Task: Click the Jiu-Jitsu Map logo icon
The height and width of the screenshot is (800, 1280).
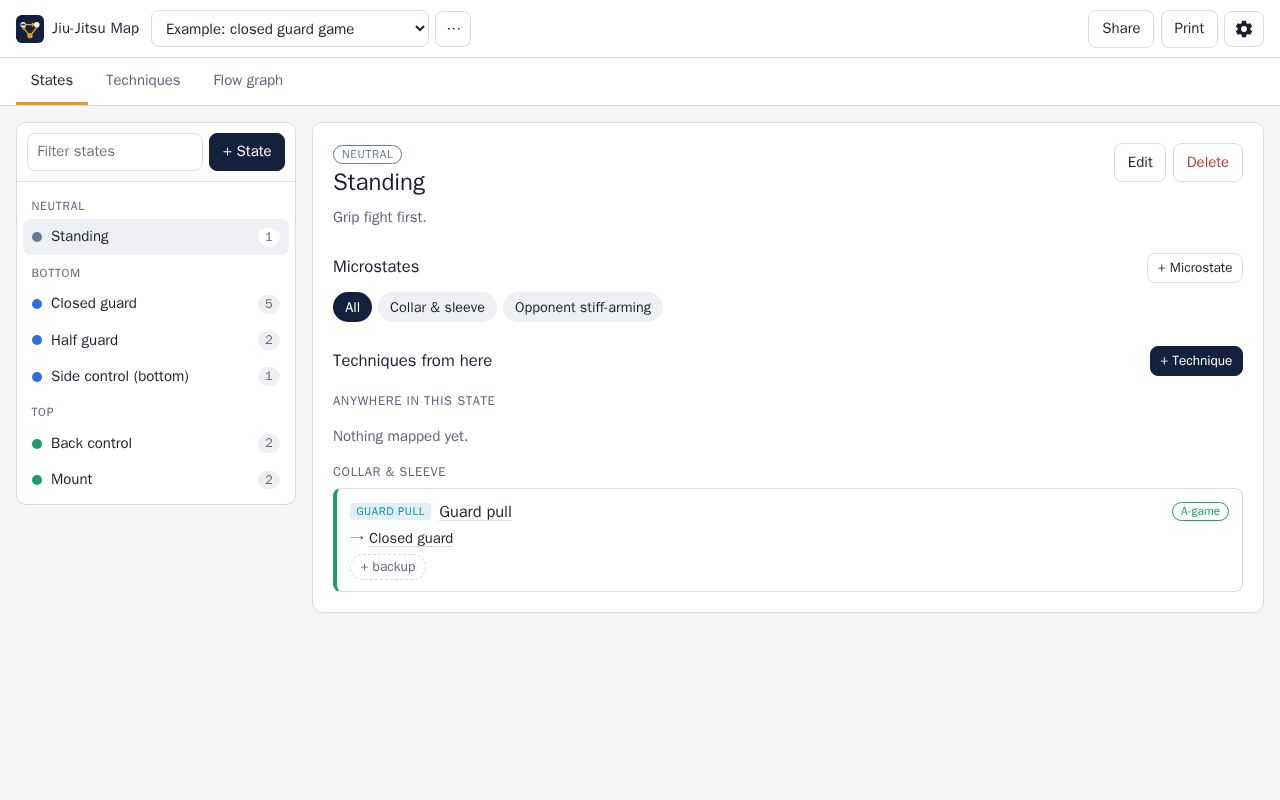Action: 30,29
